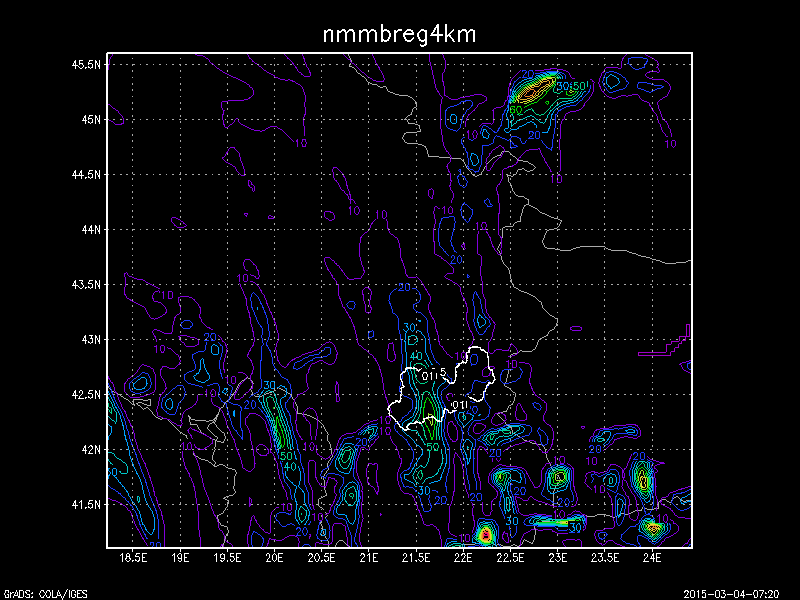Image resolution: width=800 pixels, height=600 pixels.
Task: Click the 42.5N latitude label
Action: point(86,394)
